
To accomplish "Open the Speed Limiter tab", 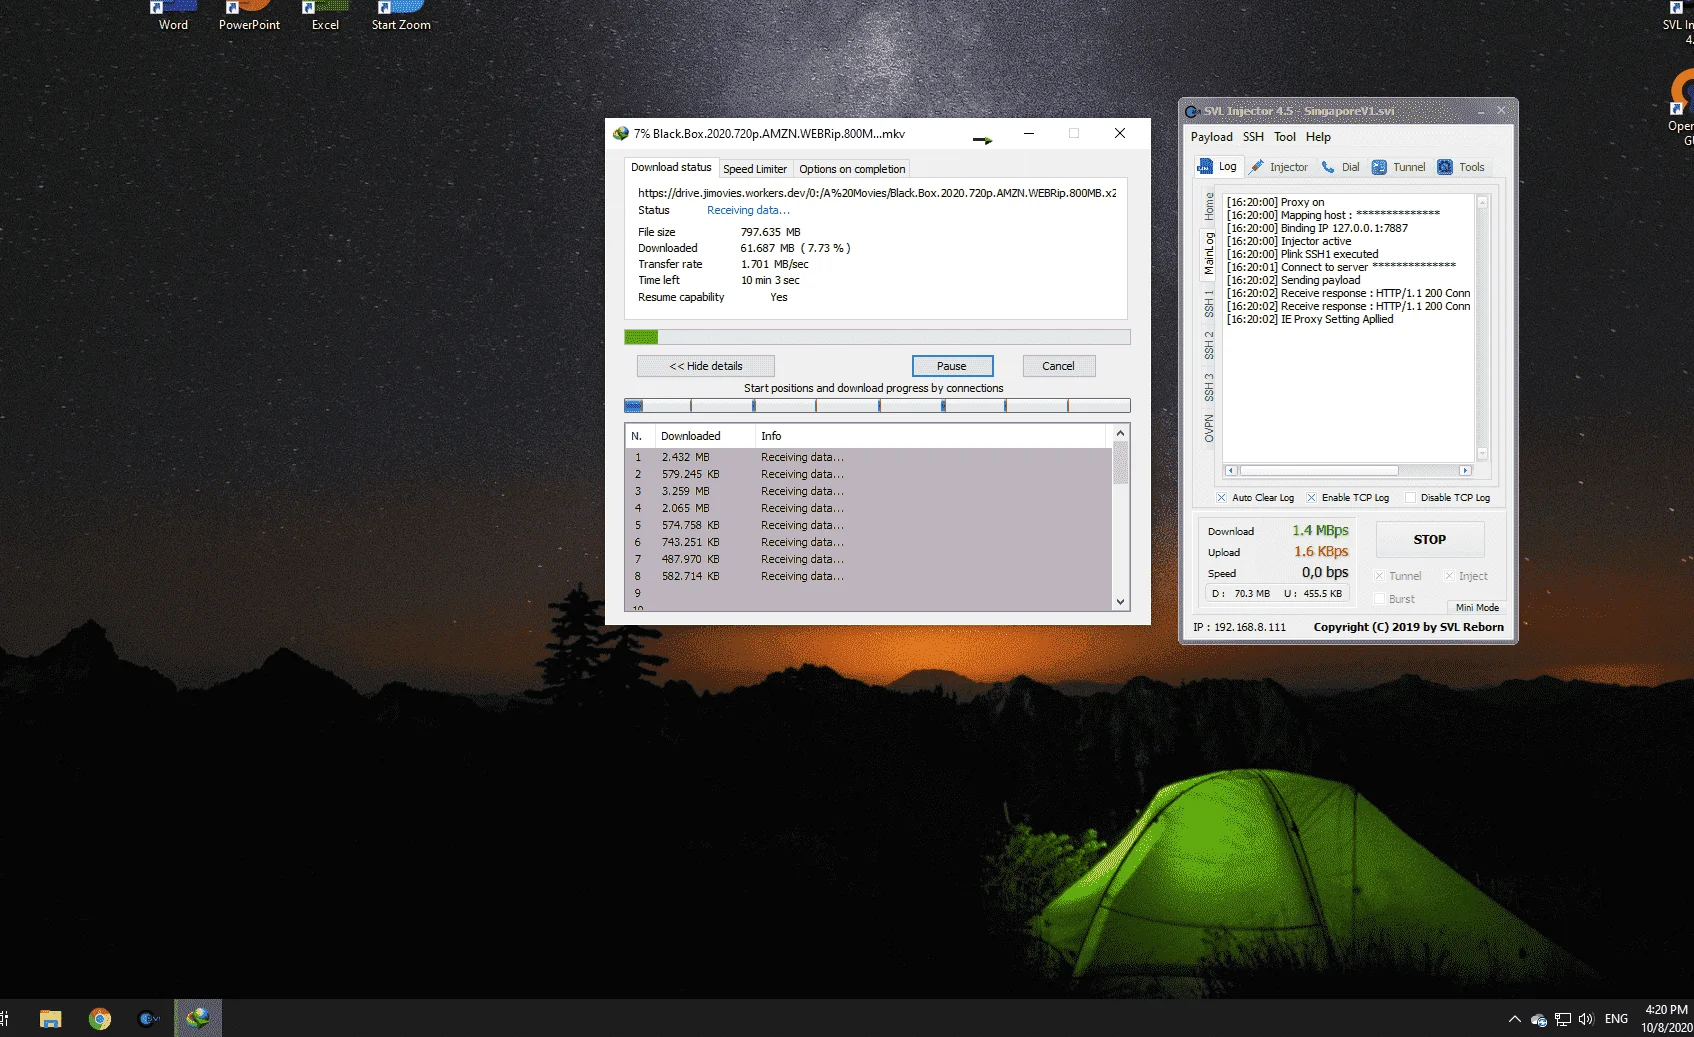I will pos(755,169).
